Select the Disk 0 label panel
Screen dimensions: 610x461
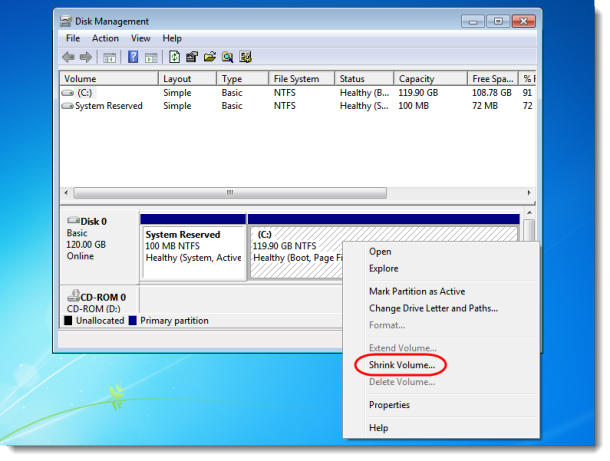click(100, 247)
